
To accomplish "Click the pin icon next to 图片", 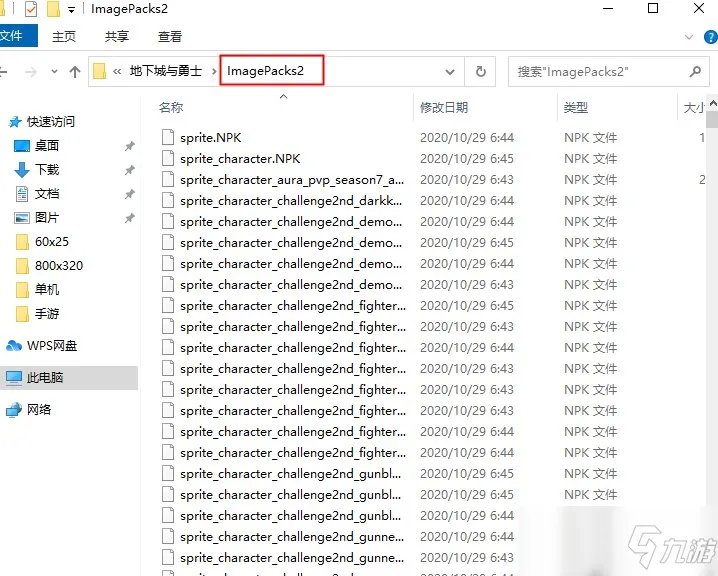I will [130, 218].
